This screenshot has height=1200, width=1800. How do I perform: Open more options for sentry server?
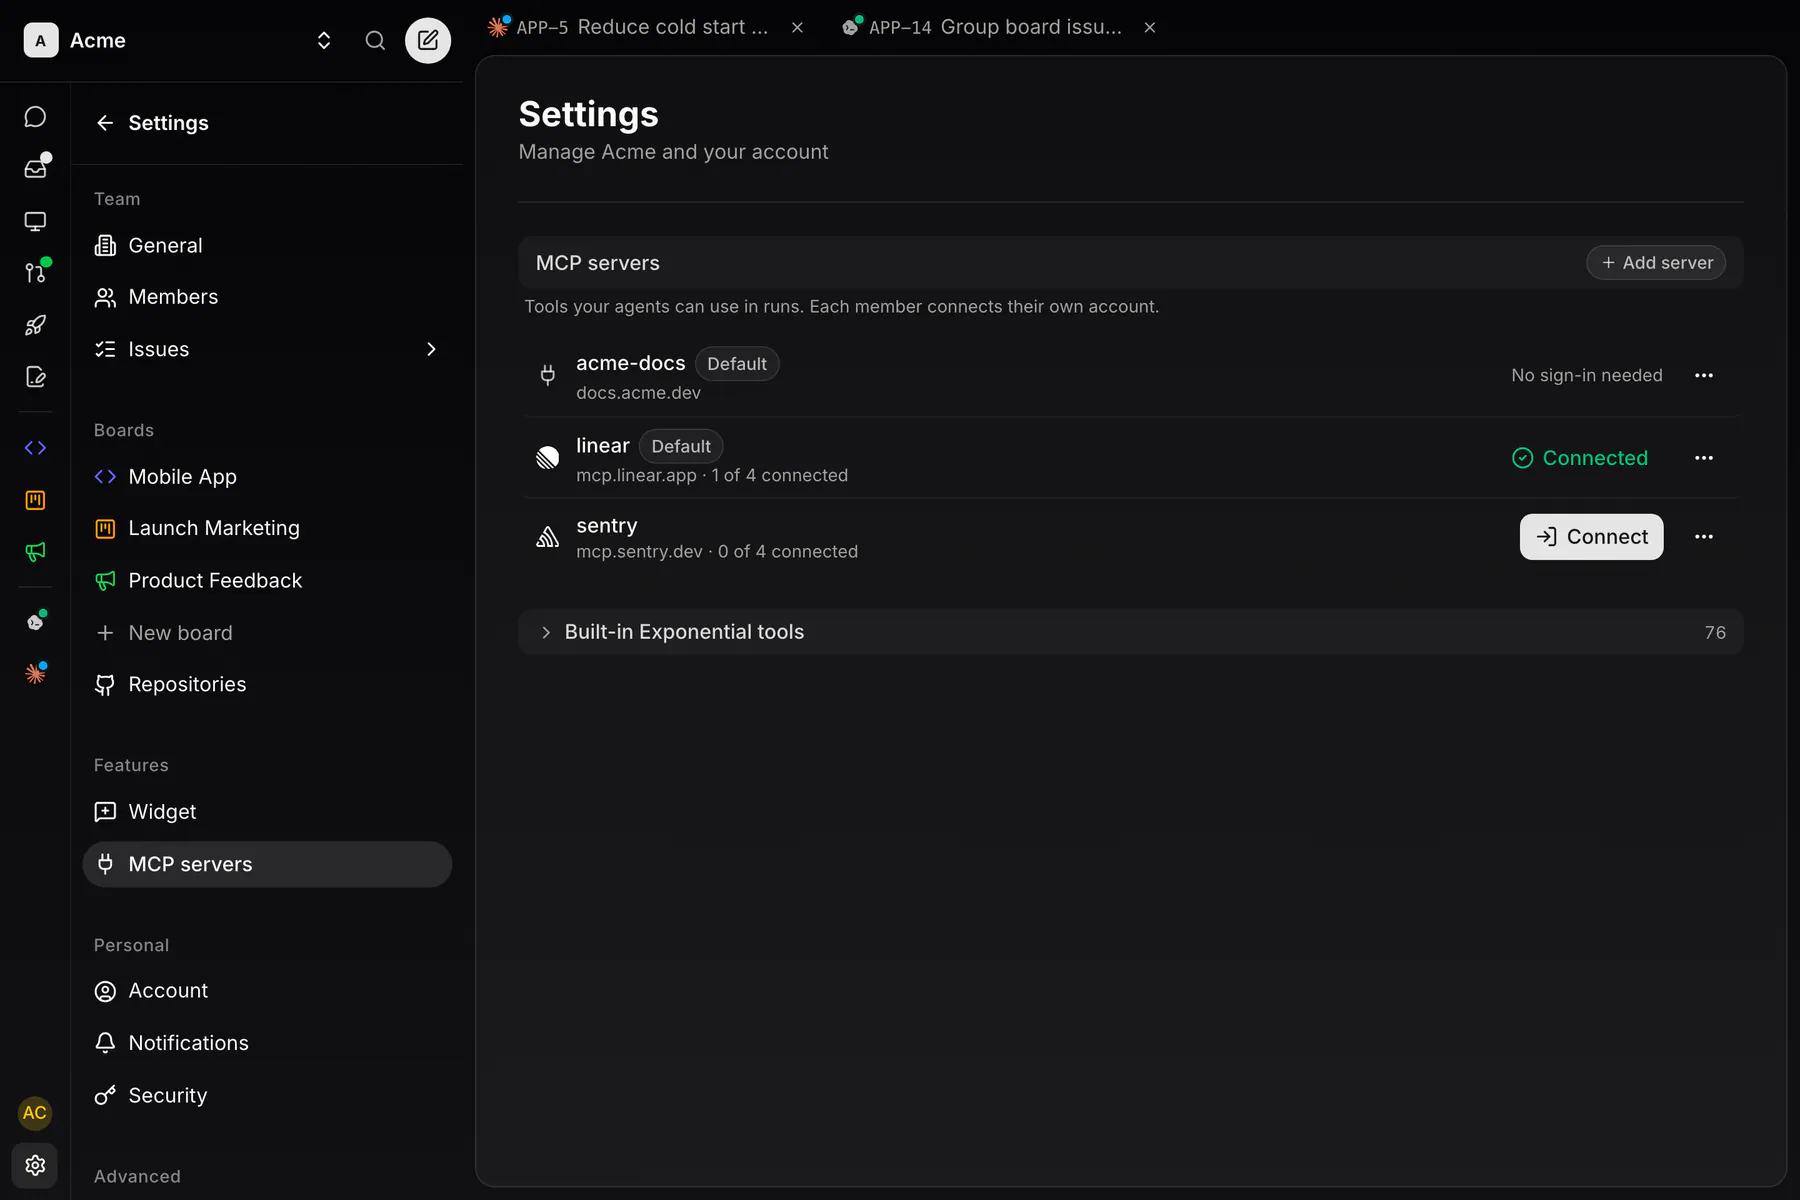tap(1704, 537)
